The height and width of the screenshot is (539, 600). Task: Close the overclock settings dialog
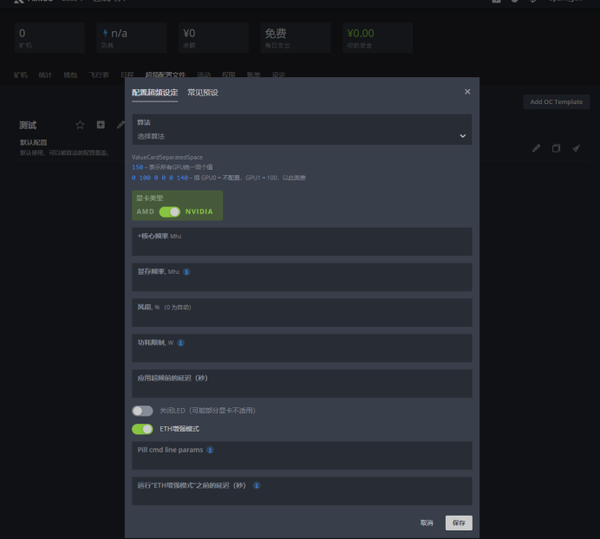(x=467, y=92)
